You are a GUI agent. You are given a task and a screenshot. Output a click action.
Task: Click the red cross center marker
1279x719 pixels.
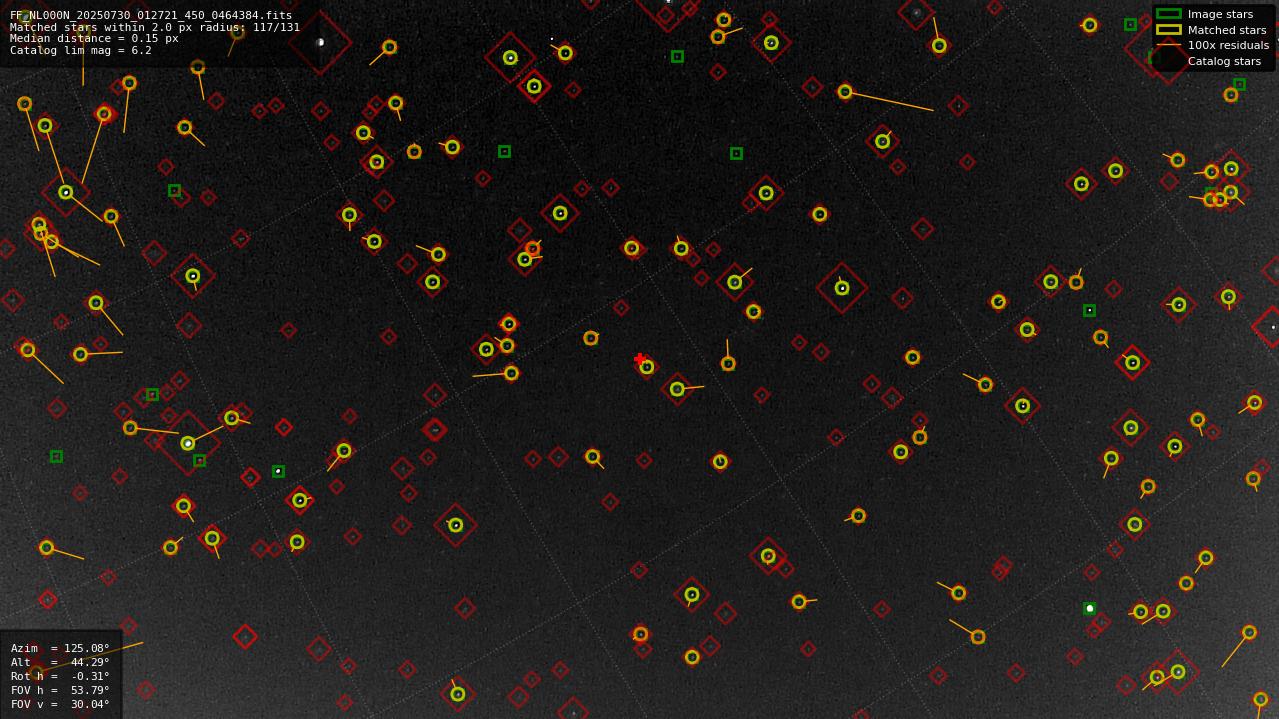(x=640, y=359)
